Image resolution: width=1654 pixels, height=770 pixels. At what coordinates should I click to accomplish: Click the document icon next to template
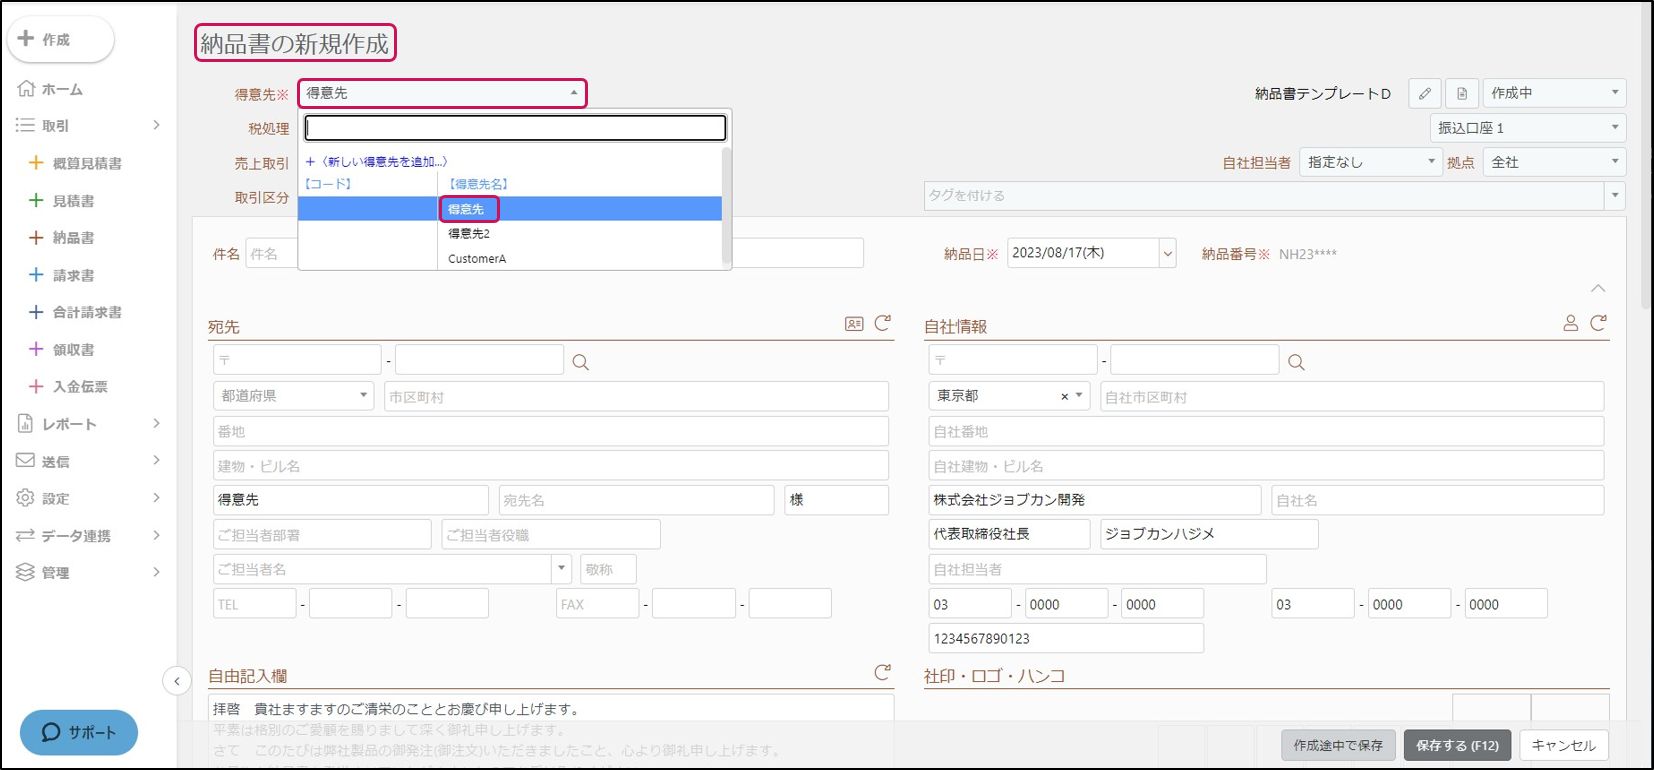[x=1461, y=93]
